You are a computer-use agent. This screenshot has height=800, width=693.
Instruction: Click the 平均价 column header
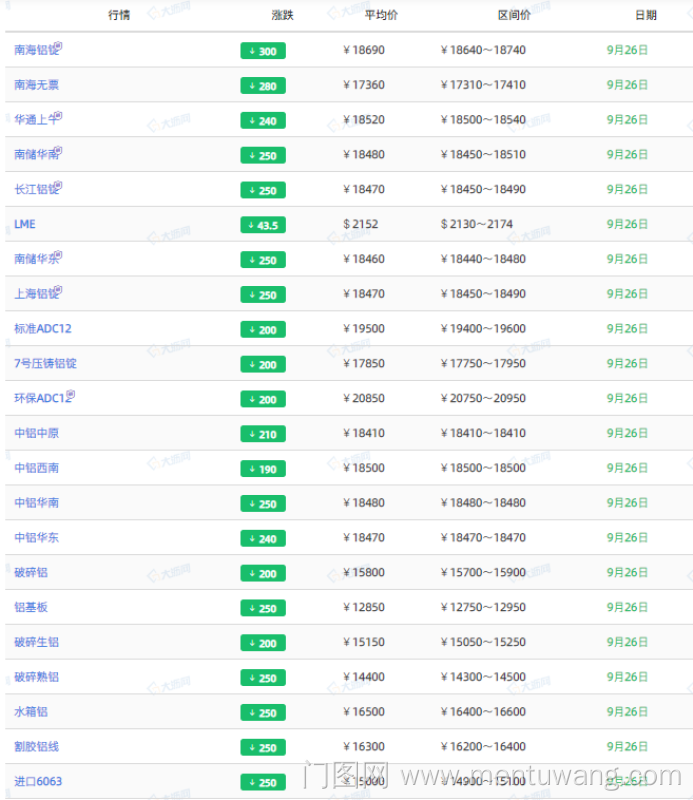(x=380, y=15)
